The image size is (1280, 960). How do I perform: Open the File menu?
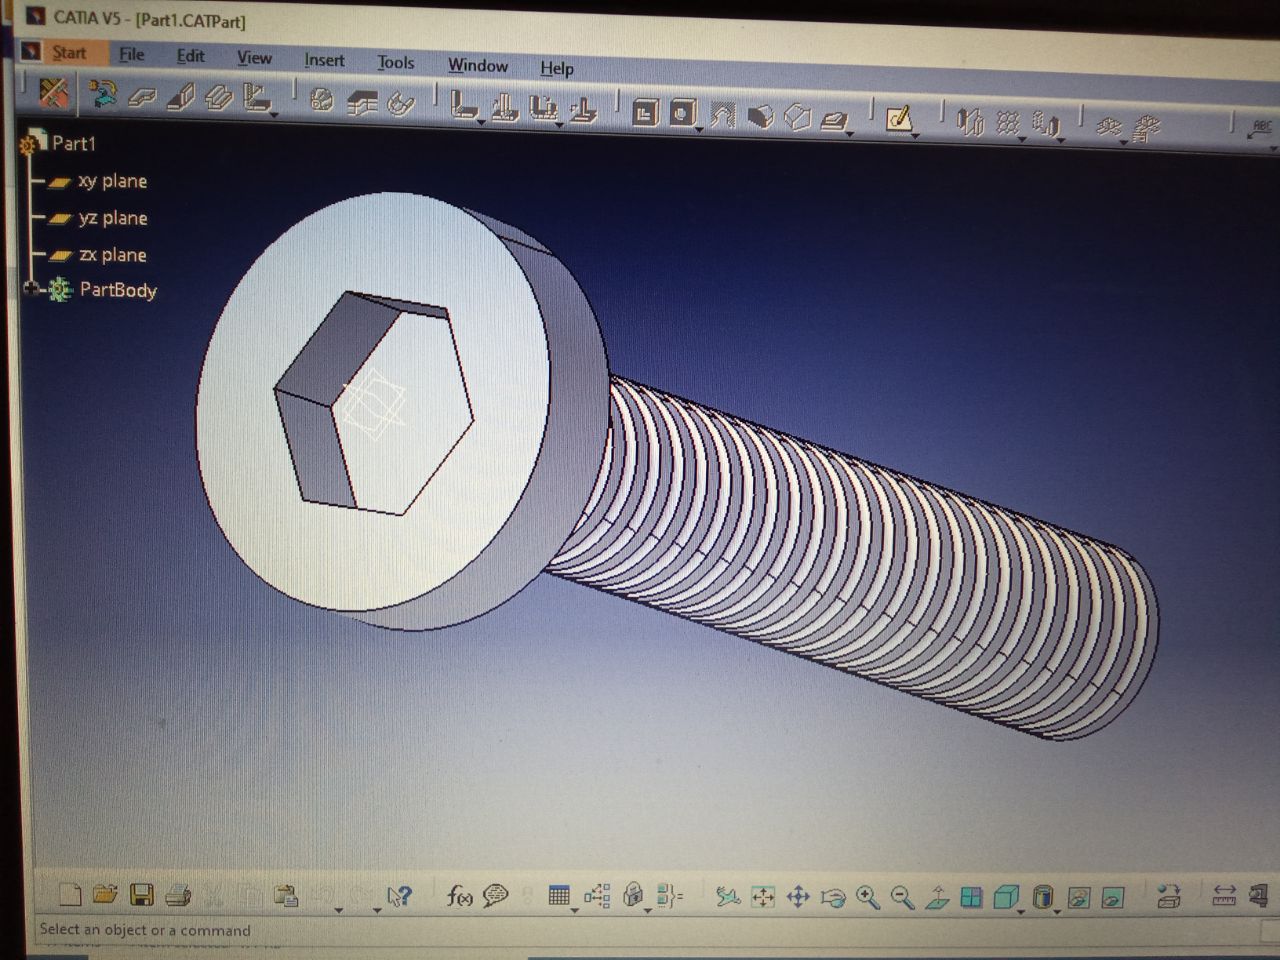click(131, 54)
